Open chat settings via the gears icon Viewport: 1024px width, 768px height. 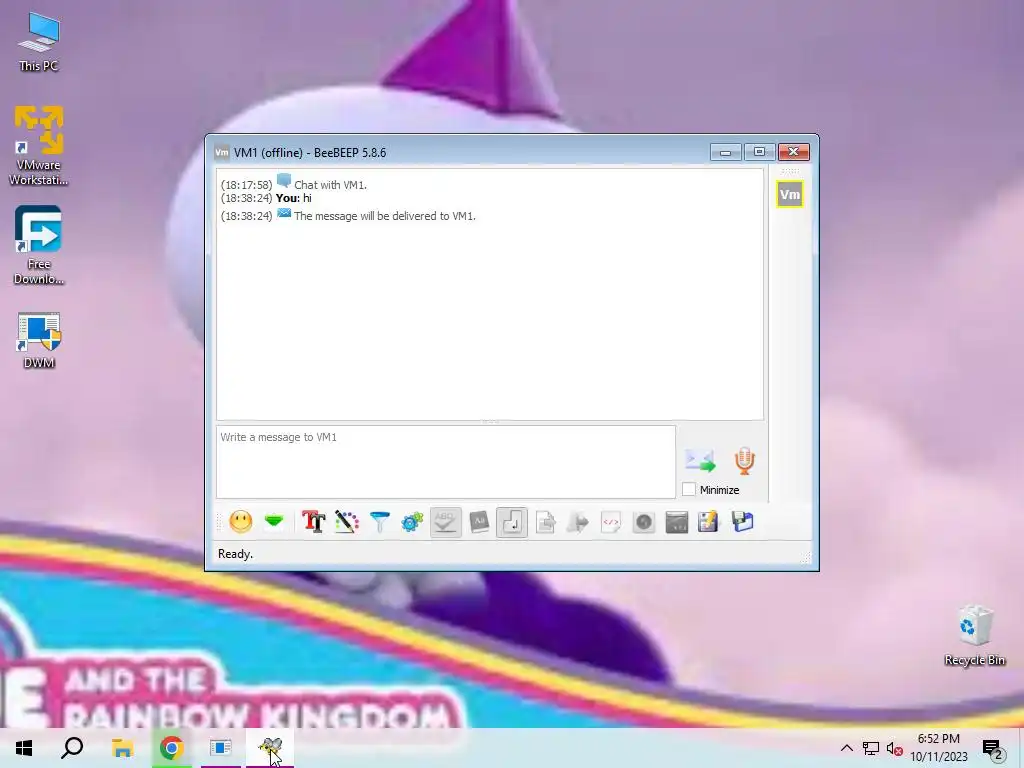pos(412,522)
